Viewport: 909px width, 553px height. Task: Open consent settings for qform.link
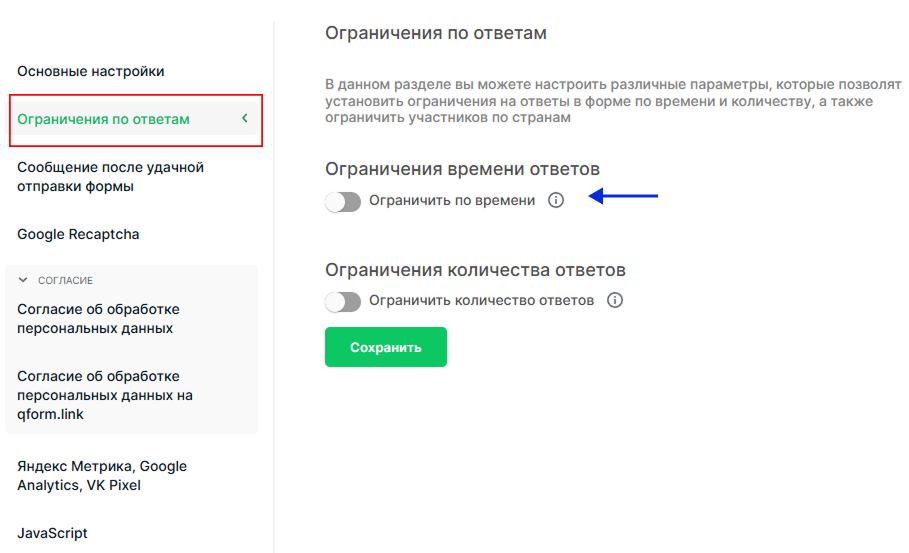coord(104,395)
